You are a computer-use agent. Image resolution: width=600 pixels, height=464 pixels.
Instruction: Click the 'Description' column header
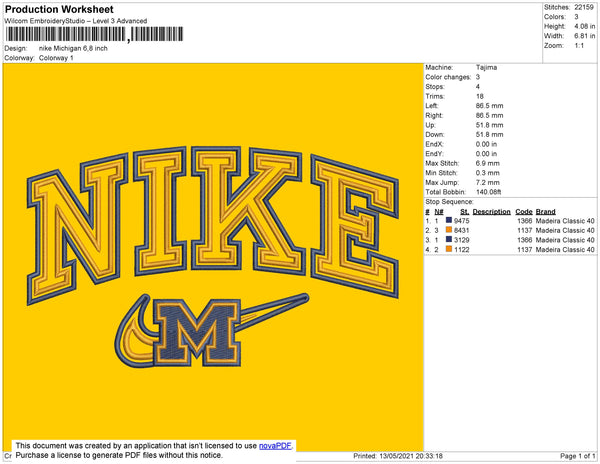point(491,212)
